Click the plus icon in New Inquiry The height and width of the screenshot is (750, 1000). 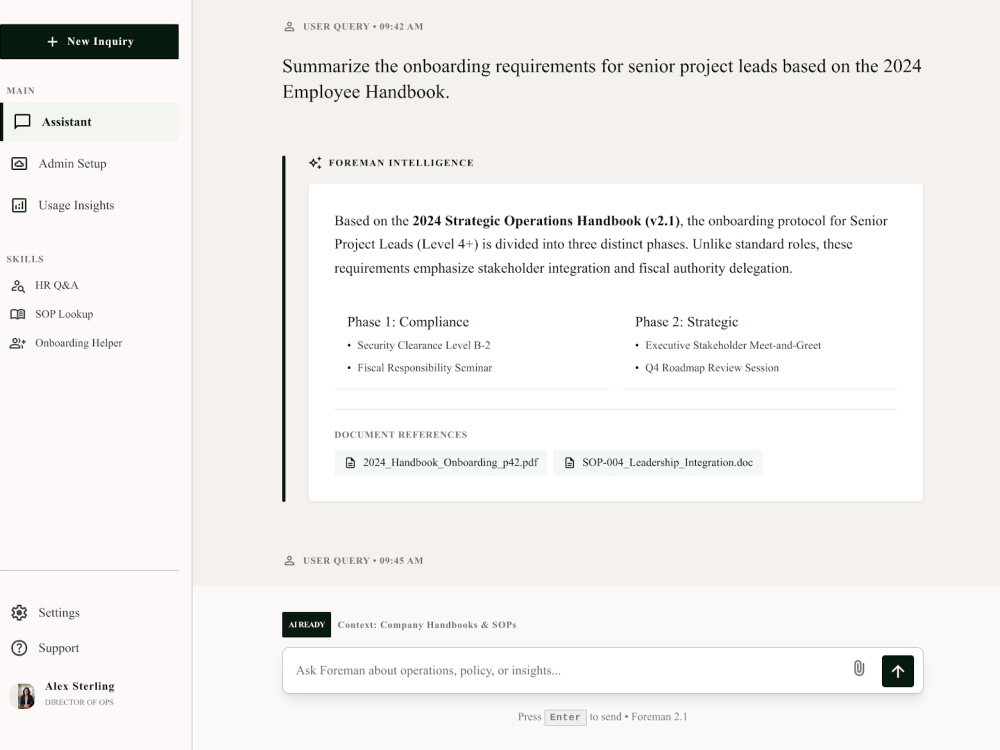point(52,41)
